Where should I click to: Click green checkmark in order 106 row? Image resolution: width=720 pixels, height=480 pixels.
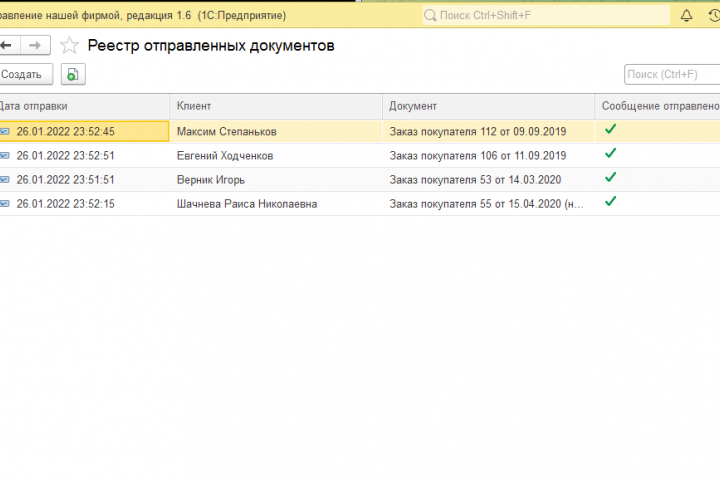610,153
